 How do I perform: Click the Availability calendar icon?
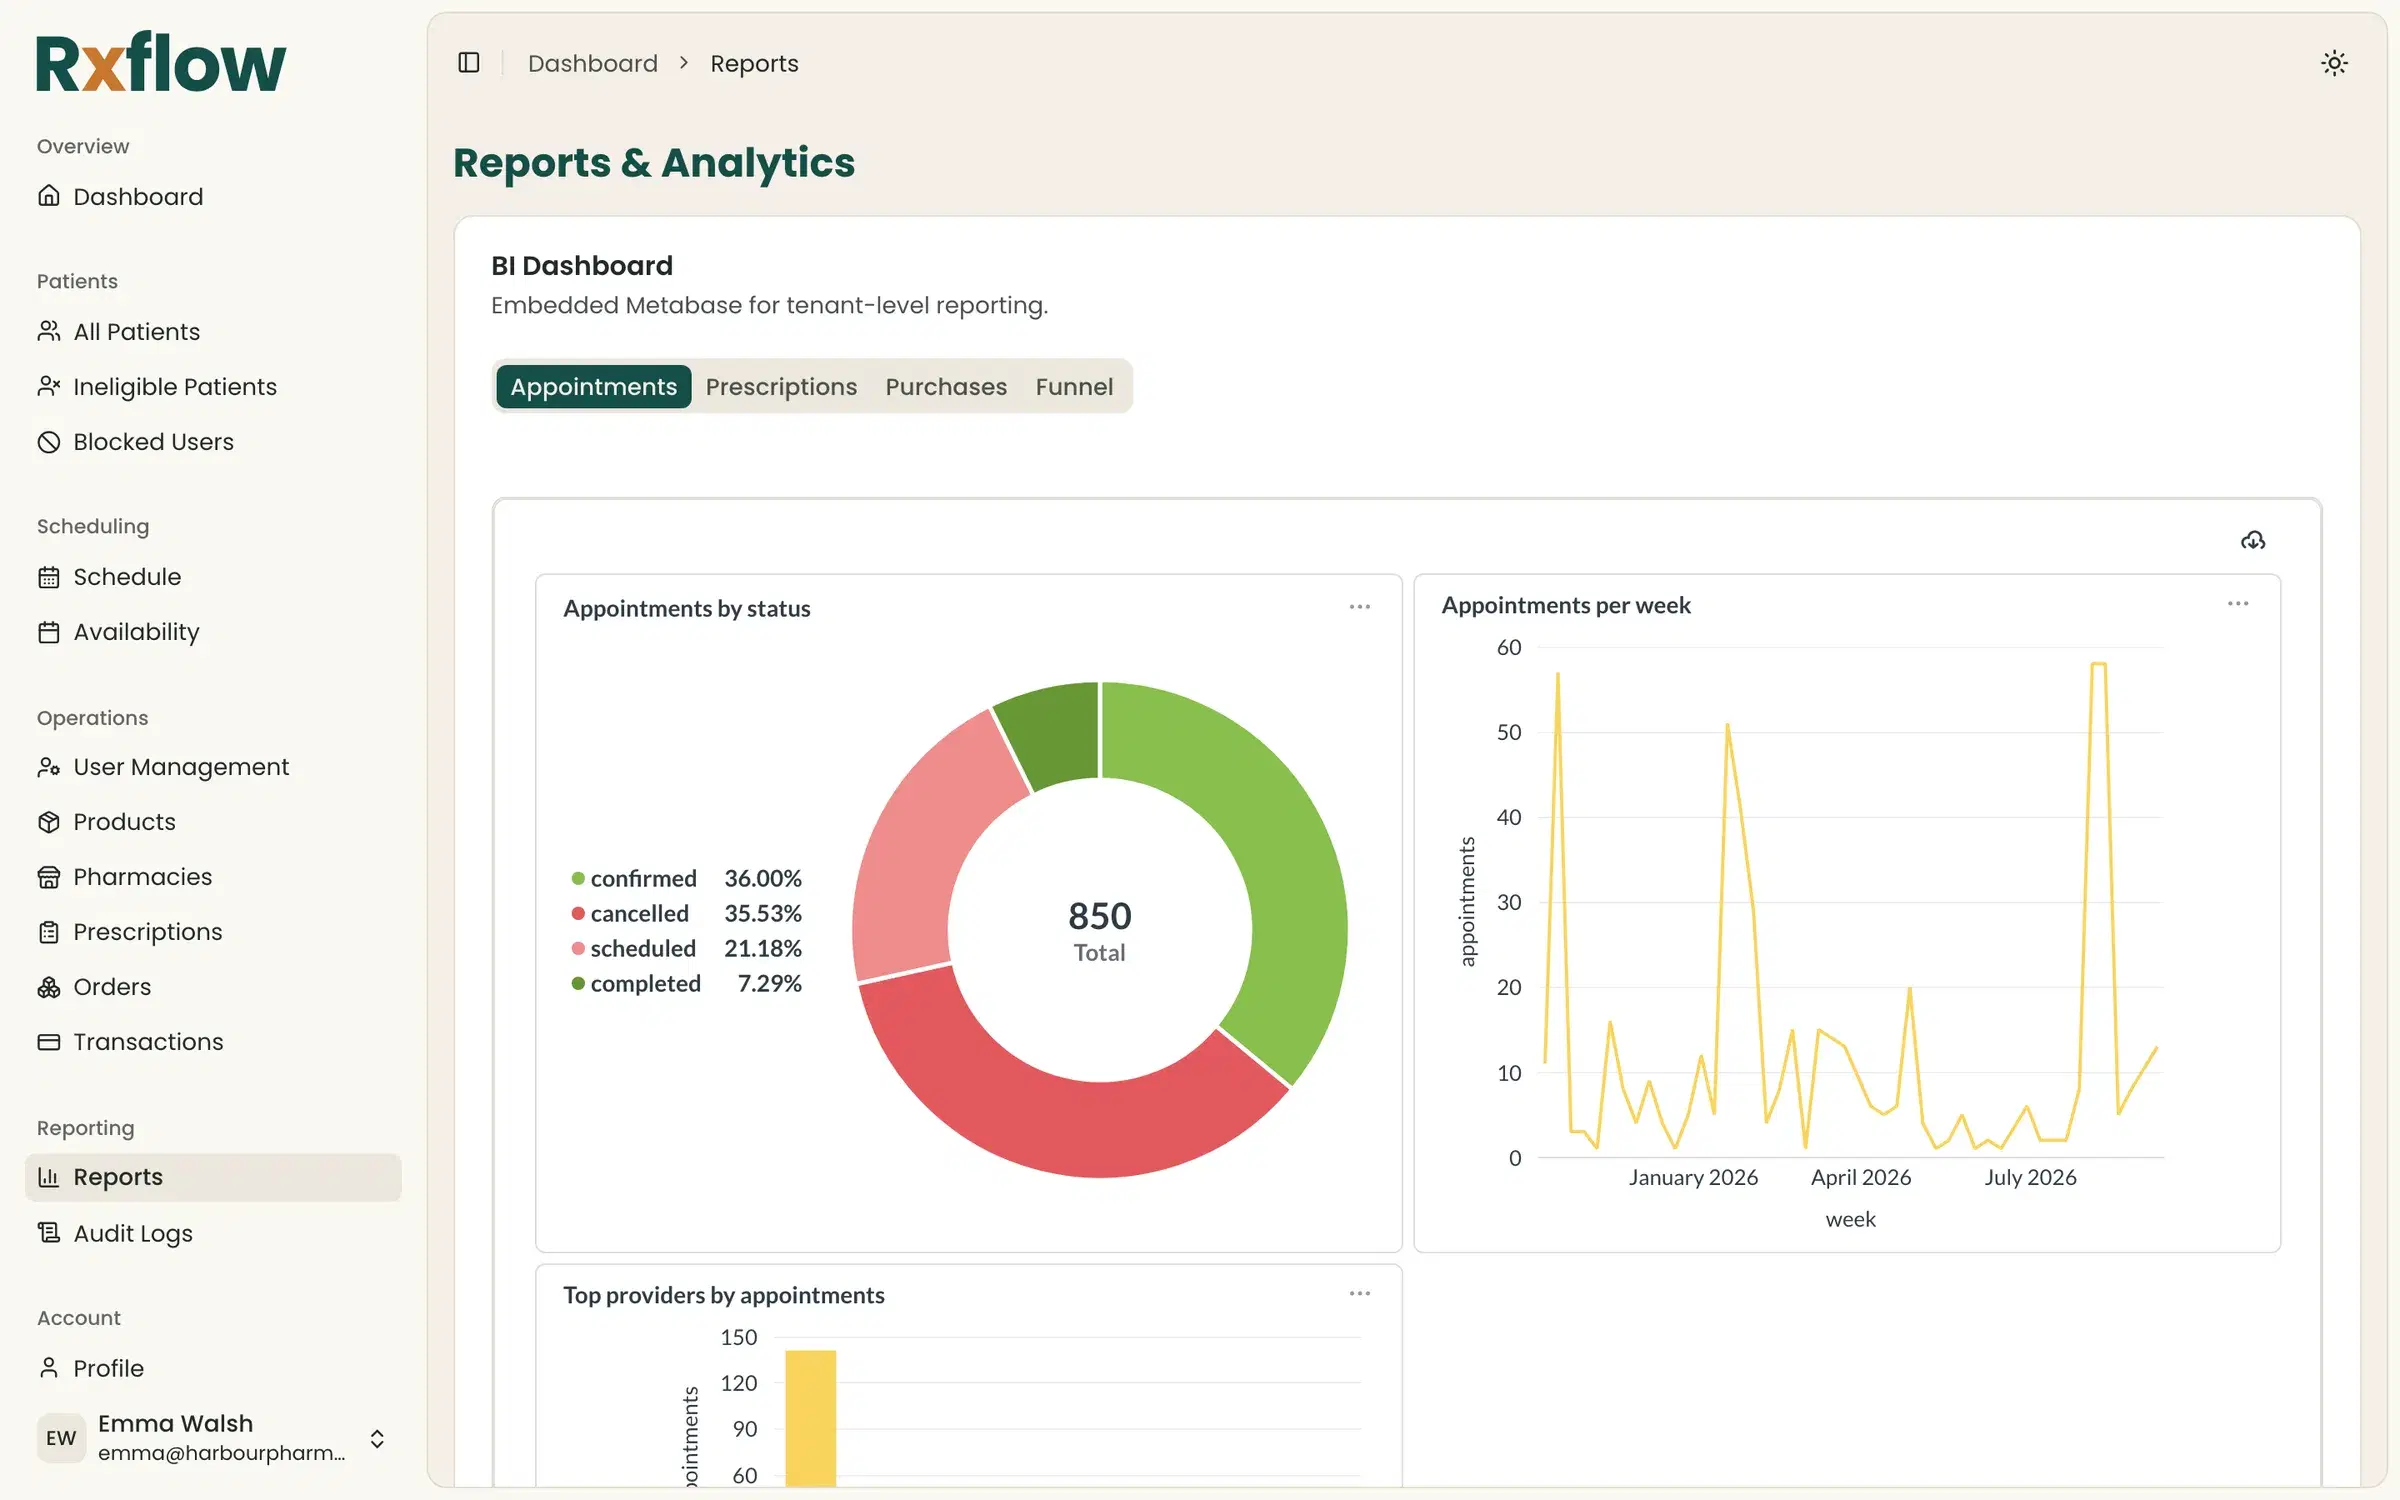49,632
